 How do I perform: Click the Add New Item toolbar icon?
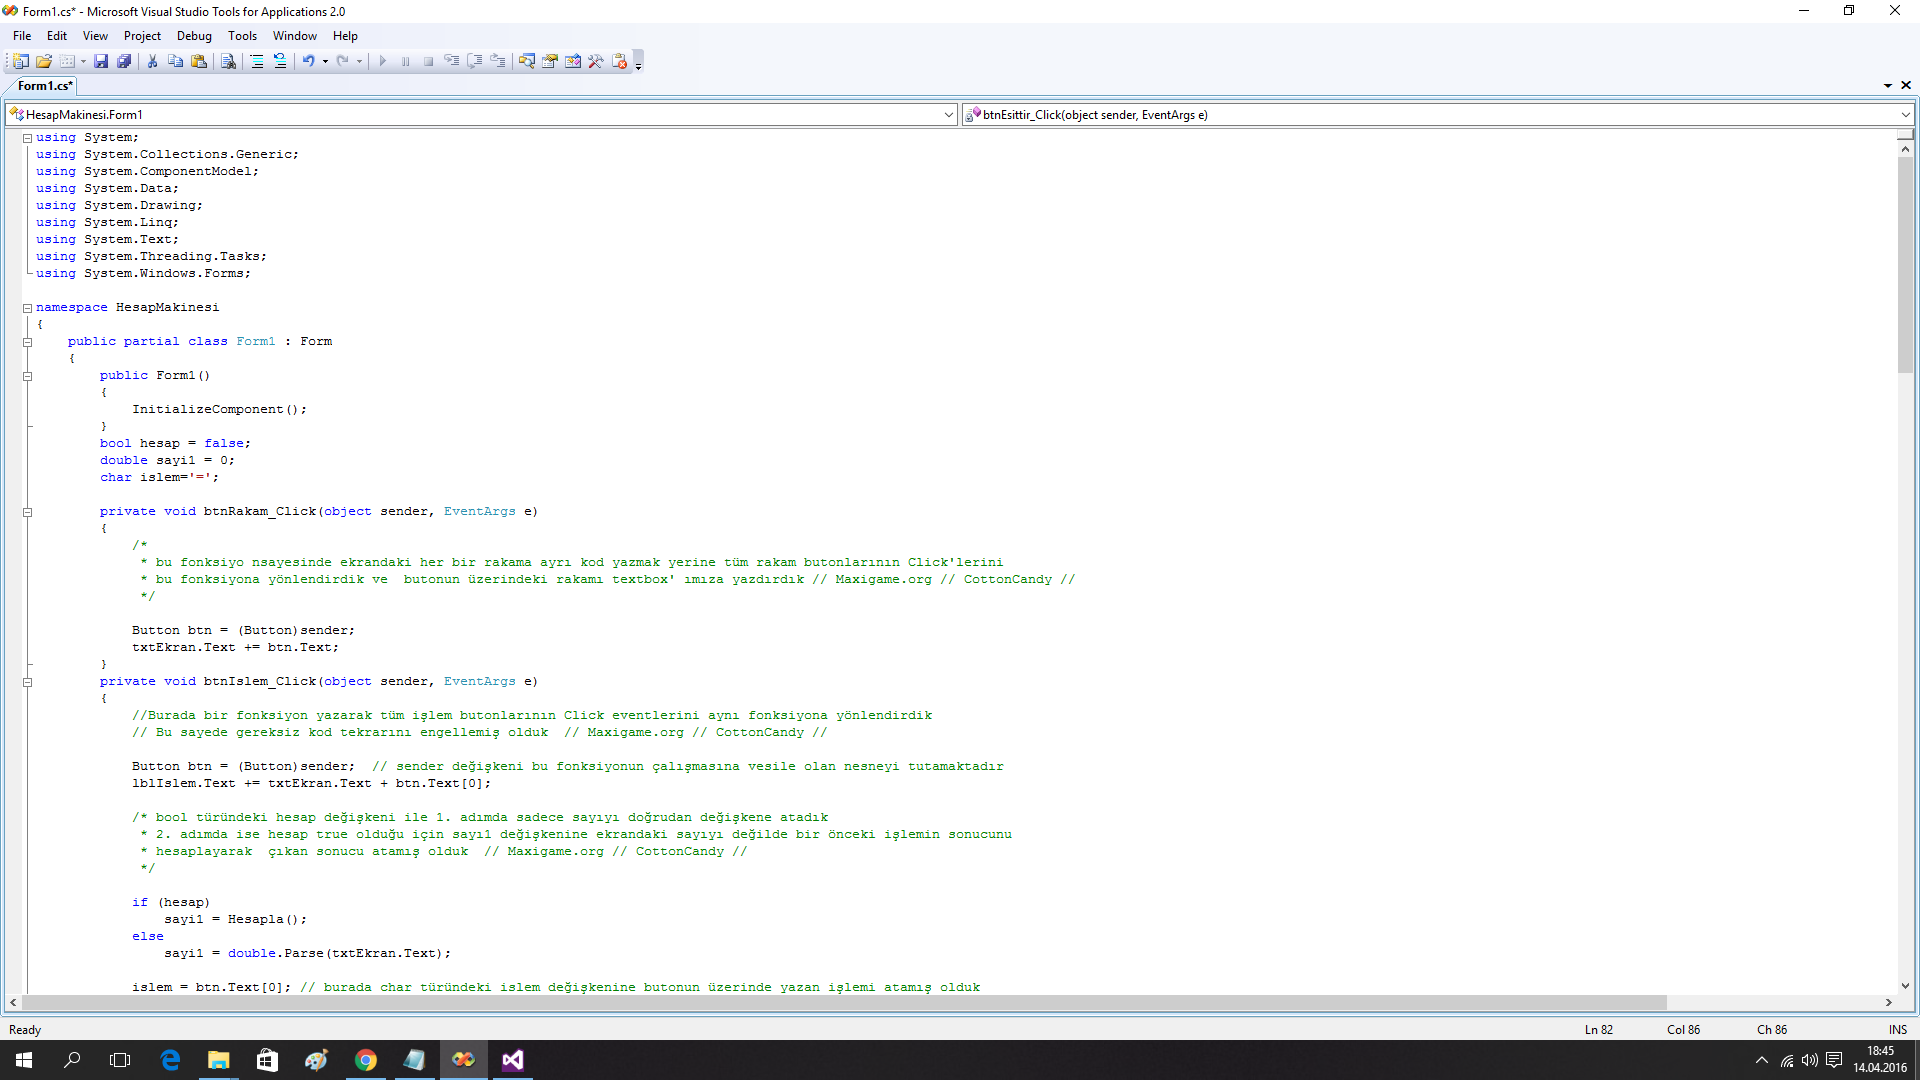coord(67,61)
